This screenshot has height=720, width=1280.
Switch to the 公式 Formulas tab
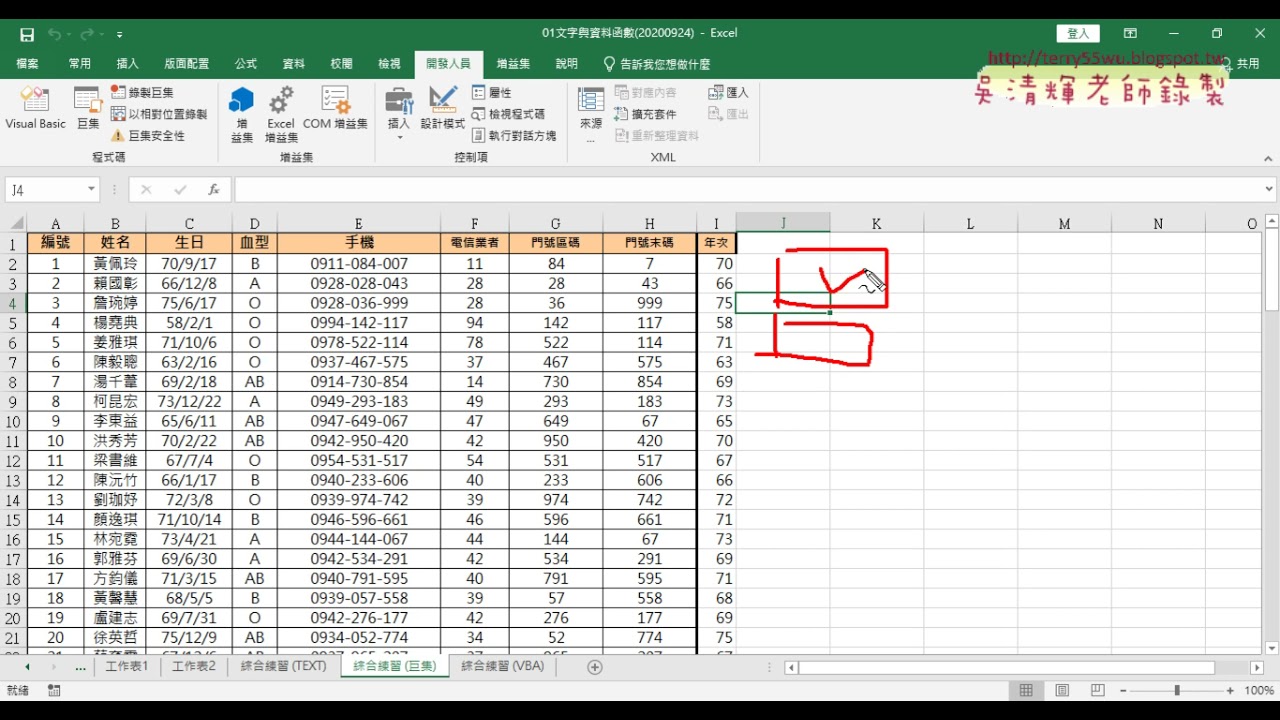point(246,64)
